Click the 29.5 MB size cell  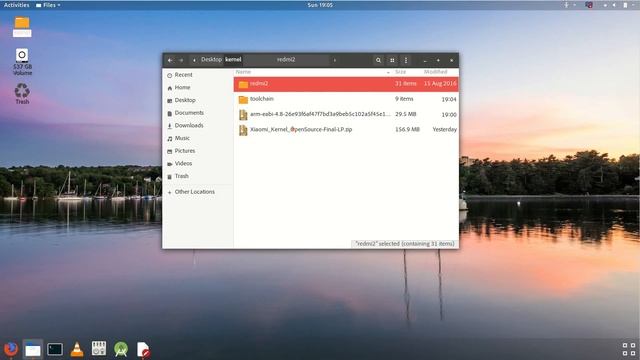pos(405,114)
